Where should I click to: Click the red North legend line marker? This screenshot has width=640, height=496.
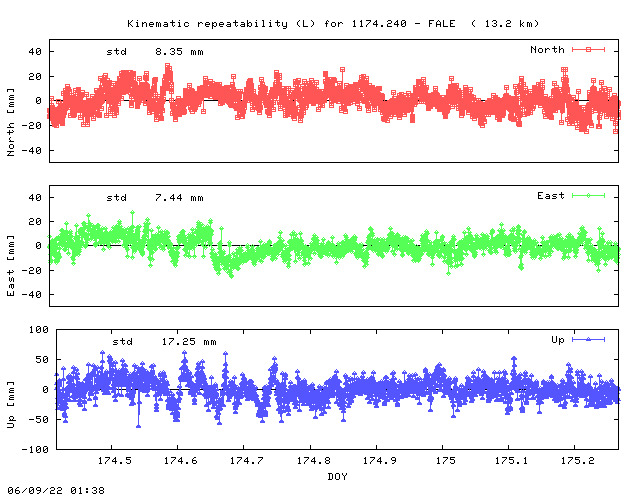click(588, 50)
